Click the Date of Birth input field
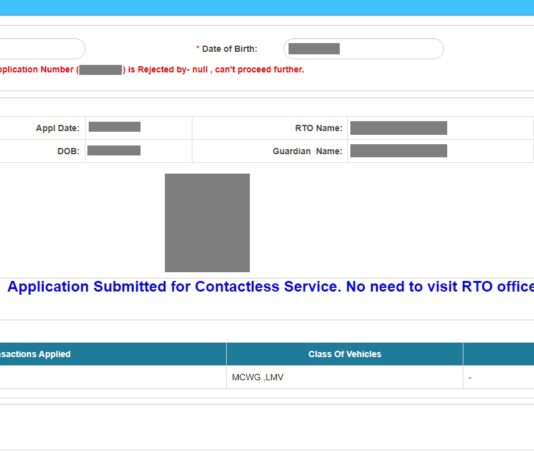Screen dimensions: 534x462 [x=363, y=49]
